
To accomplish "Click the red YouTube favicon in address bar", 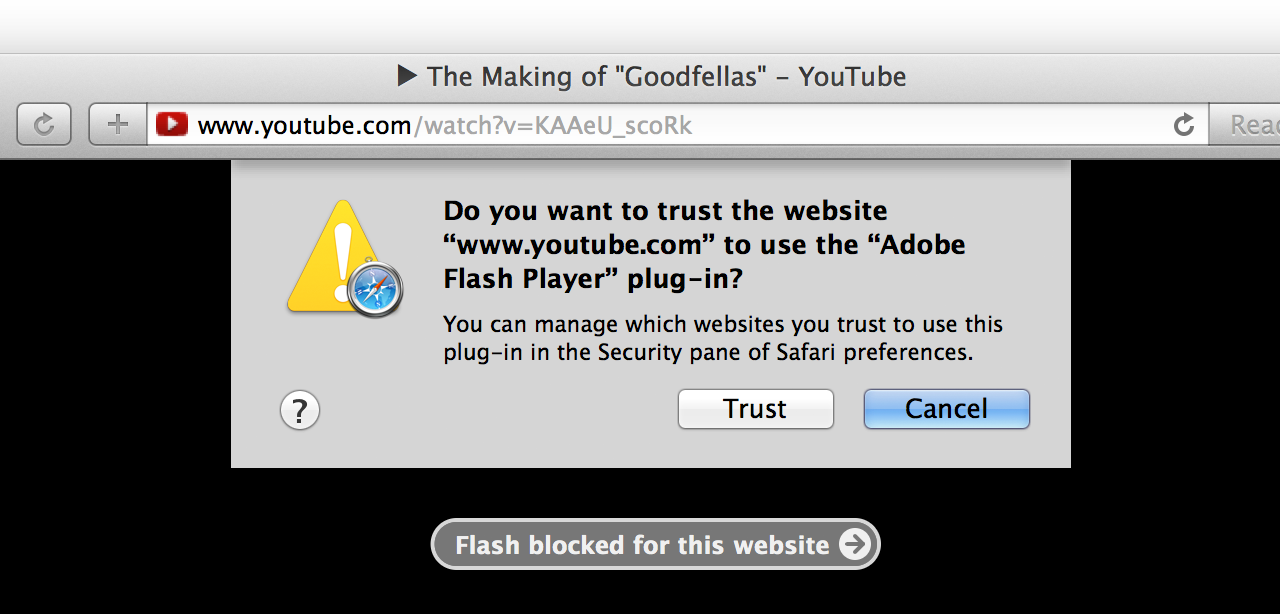I will click(x=172, y=125).
